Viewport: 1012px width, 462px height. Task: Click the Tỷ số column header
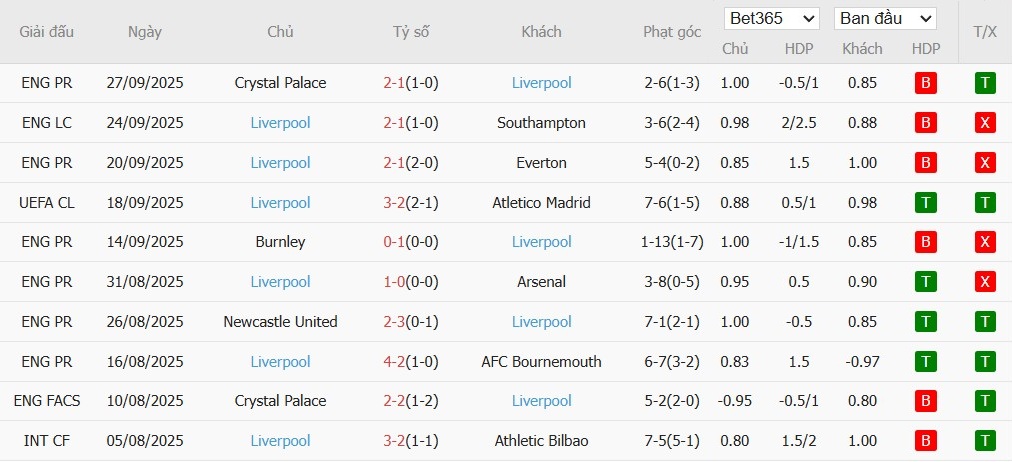pyautogui.click(x=411, y=32)
